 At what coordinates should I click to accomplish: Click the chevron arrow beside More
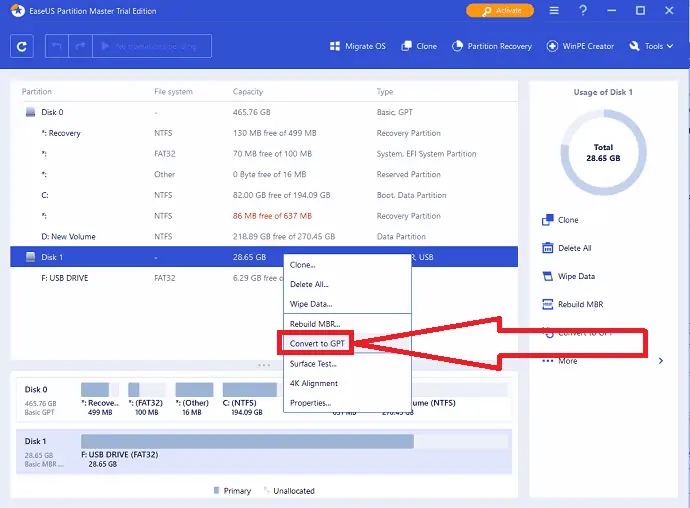(x=661, y=361)
